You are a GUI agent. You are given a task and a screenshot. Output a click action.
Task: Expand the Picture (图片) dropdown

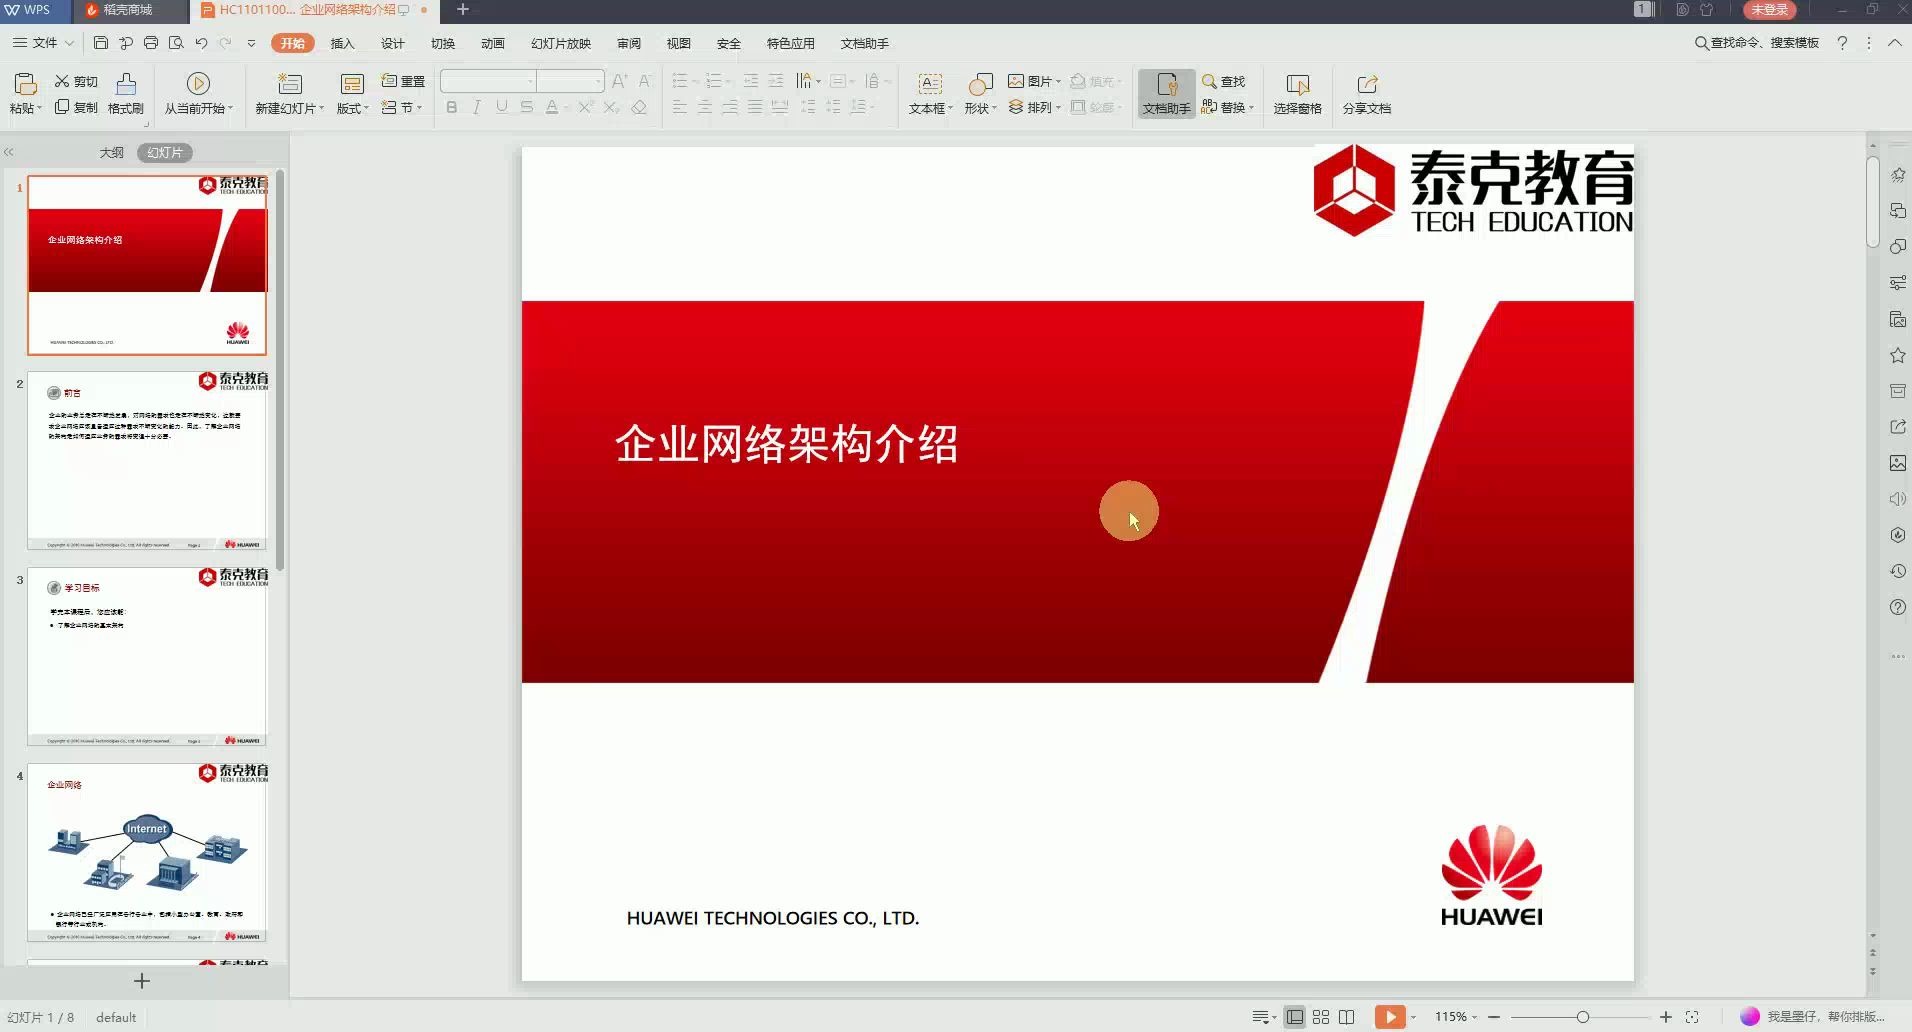[1035, 81]
